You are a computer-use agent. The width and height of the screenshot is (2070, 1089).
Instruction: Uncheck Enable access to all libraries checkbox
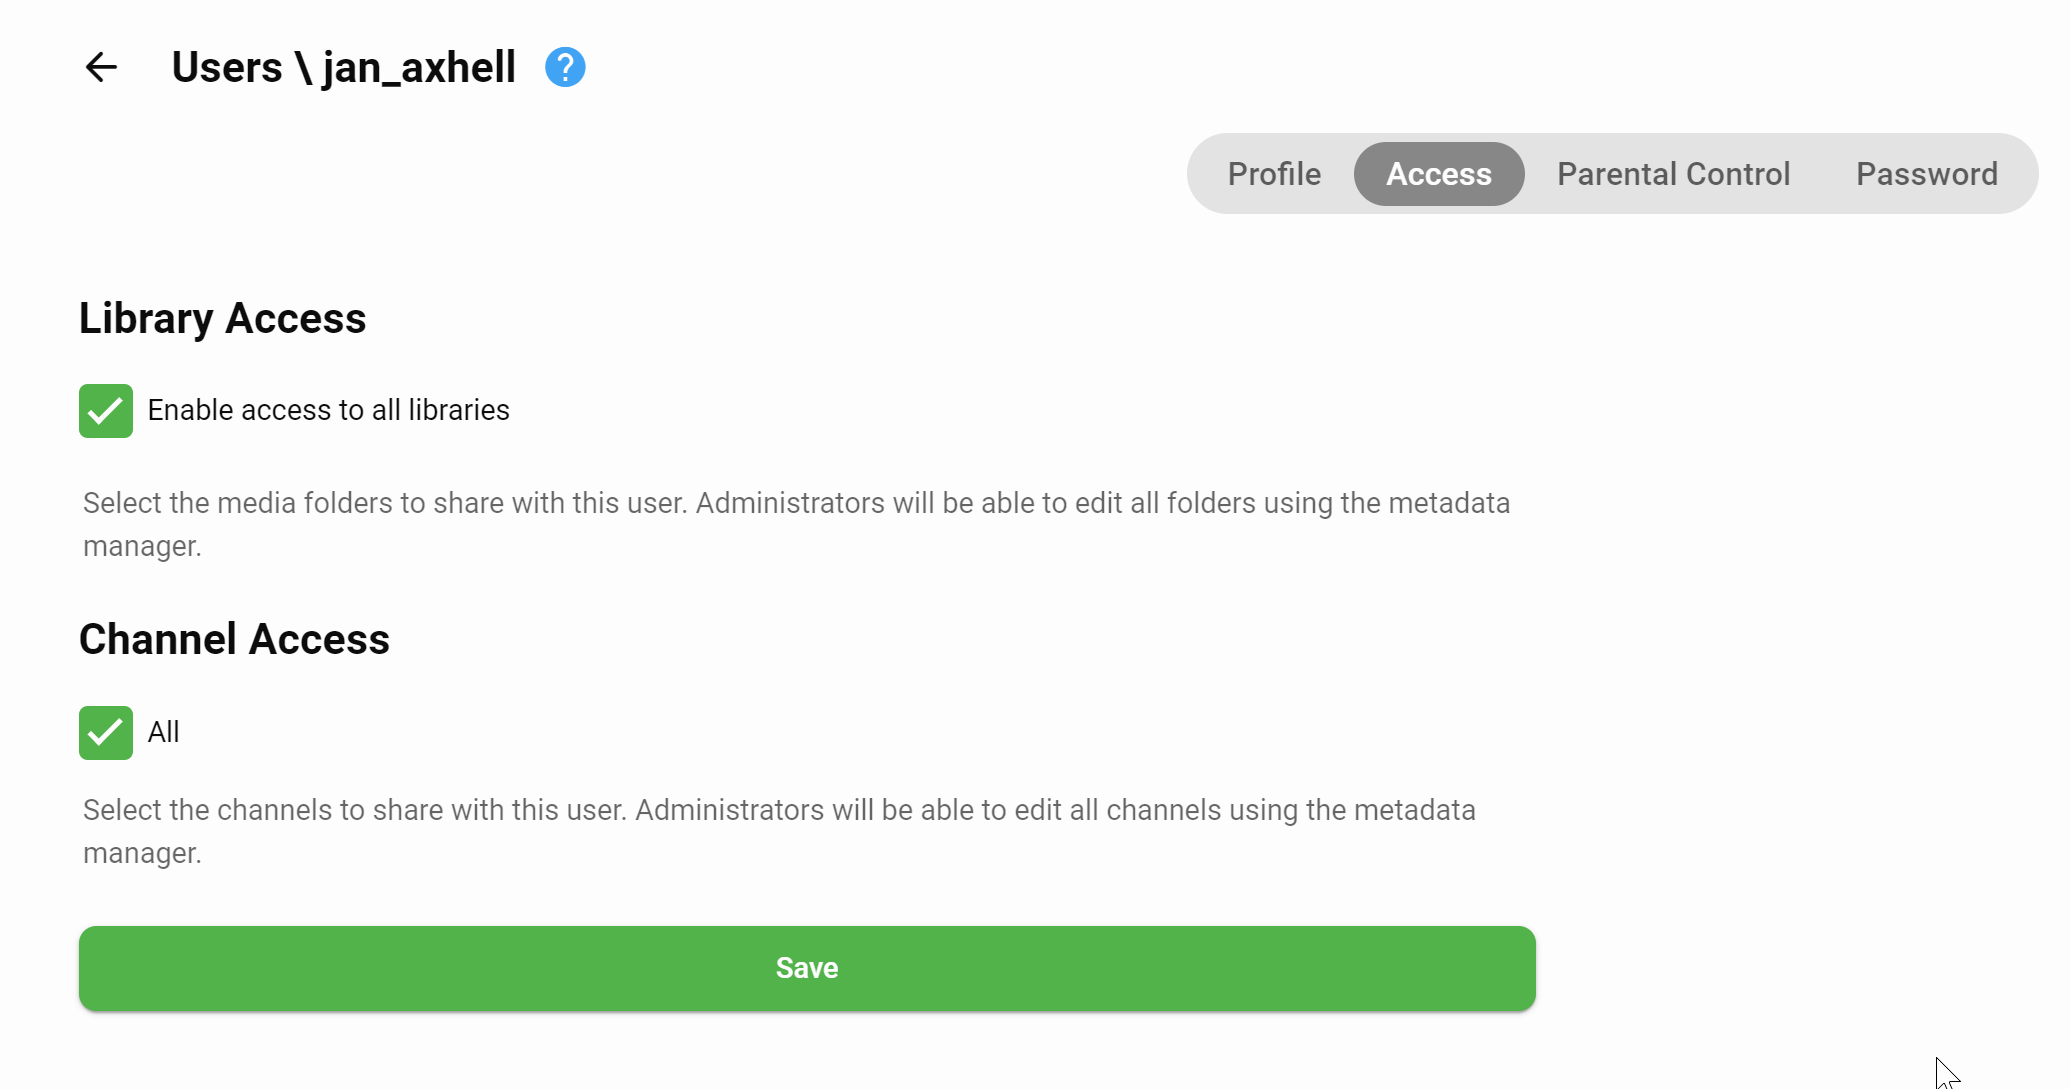coord(106,411)
